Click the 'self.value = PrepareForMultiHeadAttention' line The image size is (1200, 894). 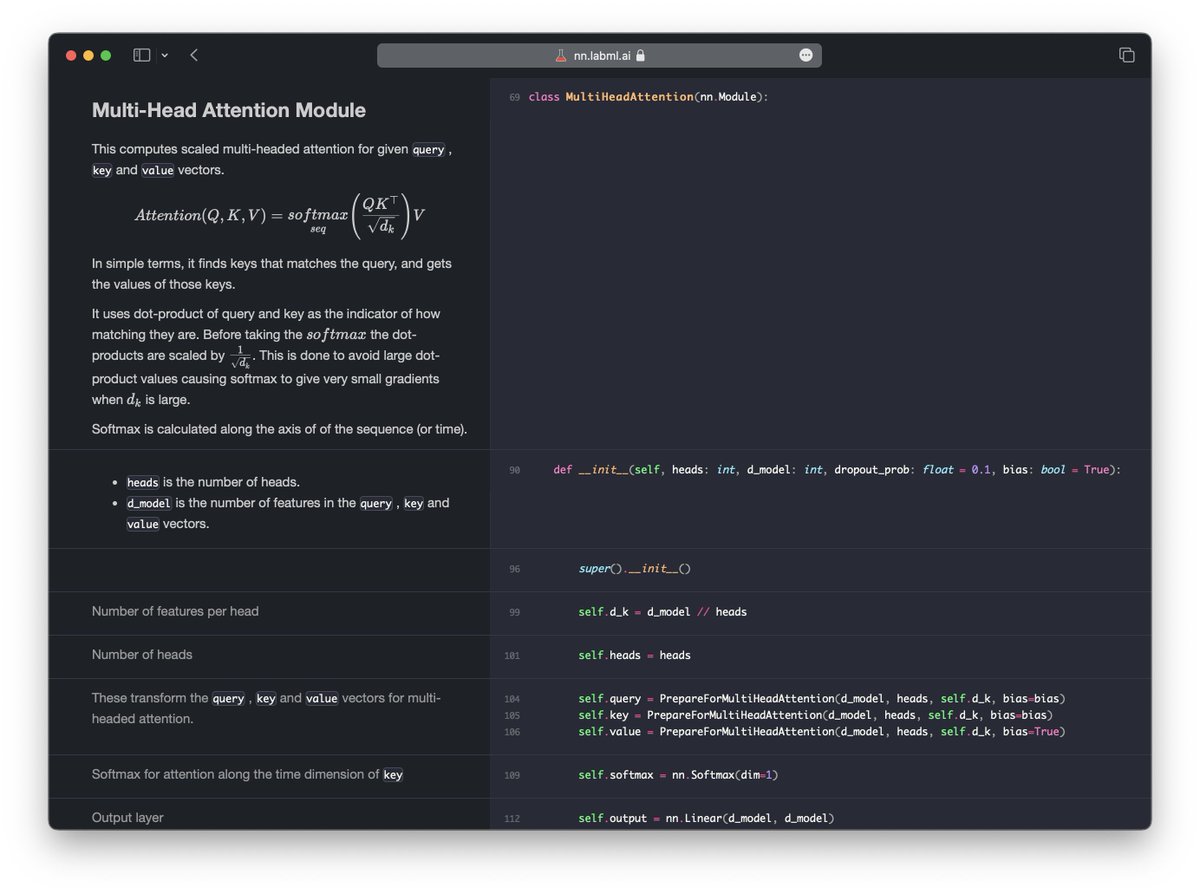point(822,731)
